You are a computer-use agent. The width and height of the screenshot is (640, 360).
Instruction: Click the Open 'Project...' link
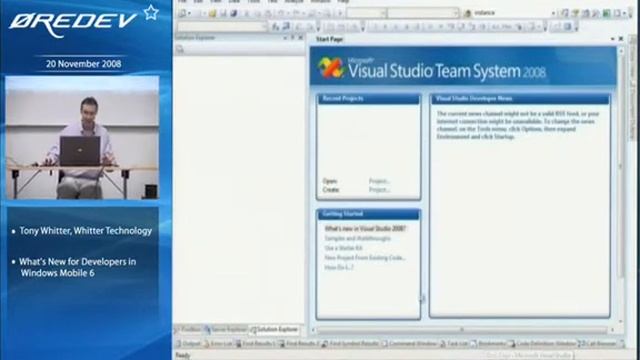[379, 181]
